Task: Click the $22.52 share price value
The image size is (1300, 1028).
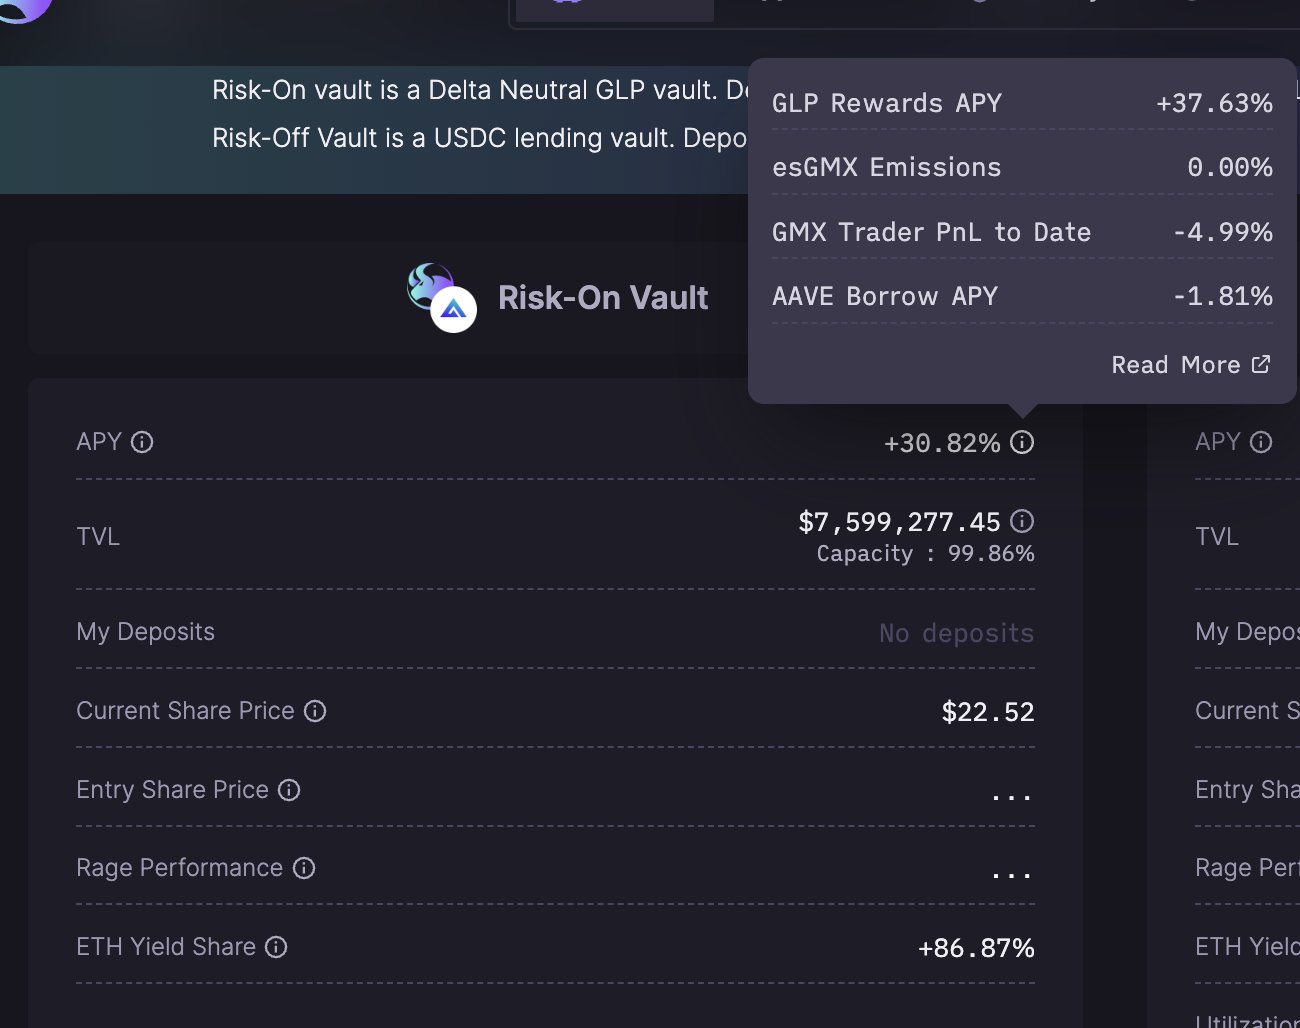Action: (x=987, y=712)
